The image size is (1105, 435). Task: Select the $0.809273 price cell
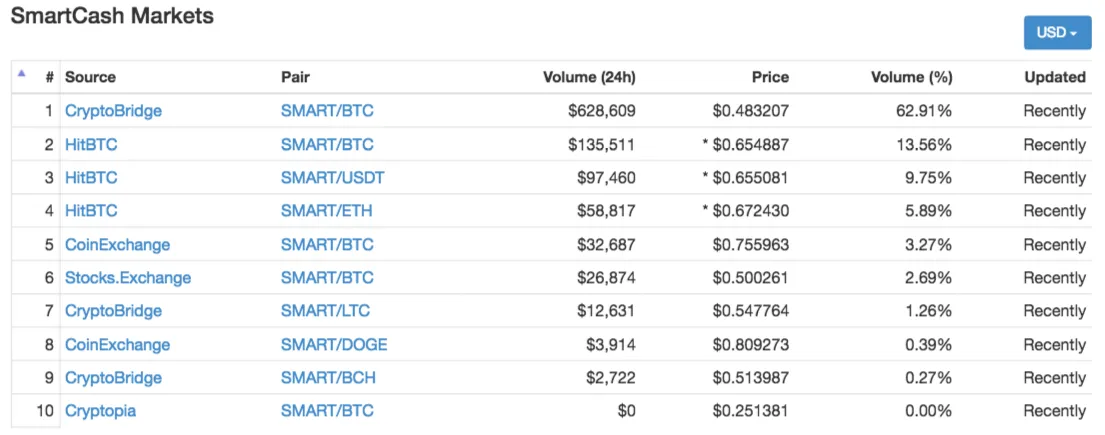[751, 345]
